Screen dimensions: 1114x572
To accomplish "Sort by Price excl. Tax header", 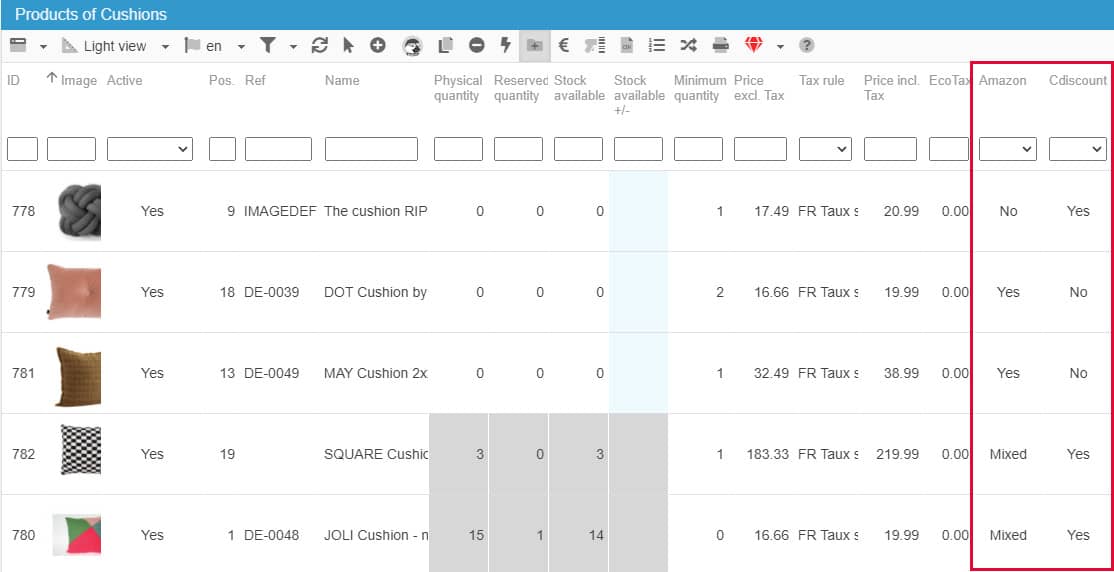I will point(759,87).
